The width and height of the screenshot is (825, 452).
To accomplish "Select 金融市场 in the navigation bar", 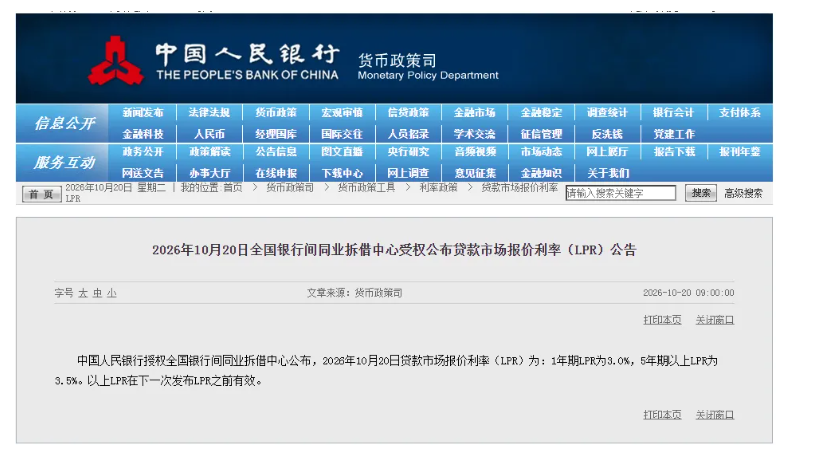I will pos(475,113).
